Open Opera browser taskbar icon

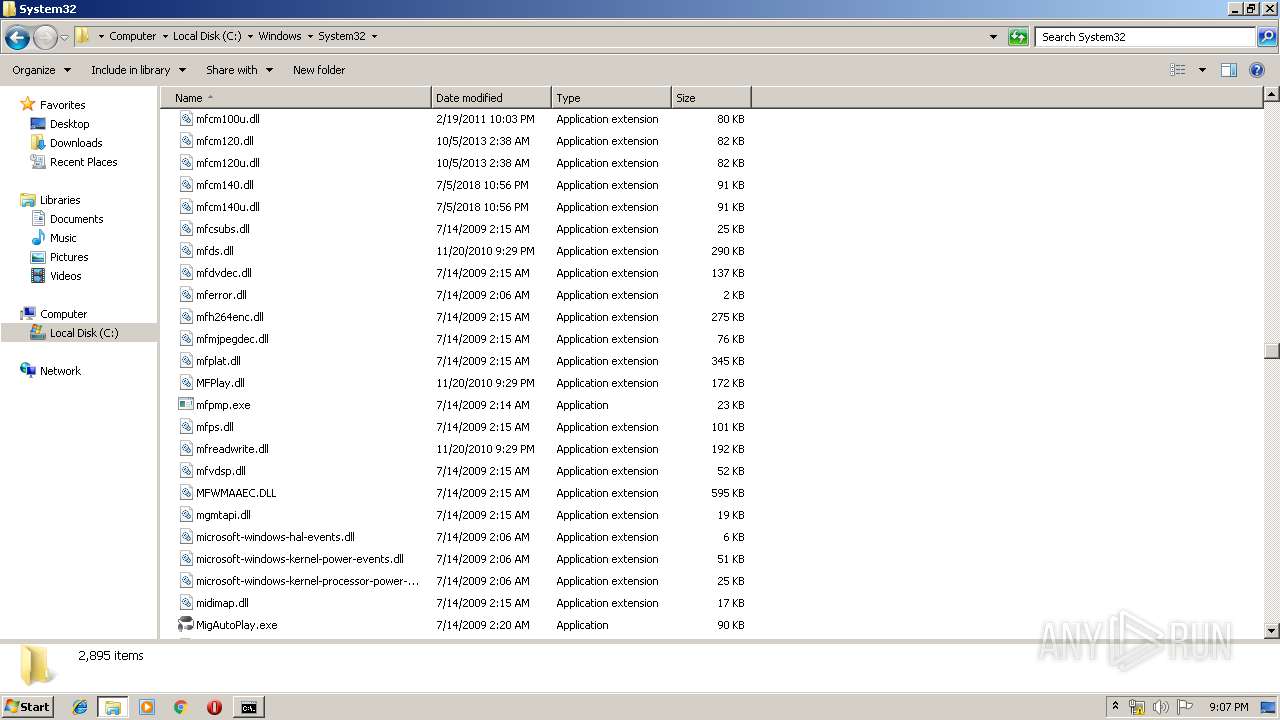pos(214,707)
